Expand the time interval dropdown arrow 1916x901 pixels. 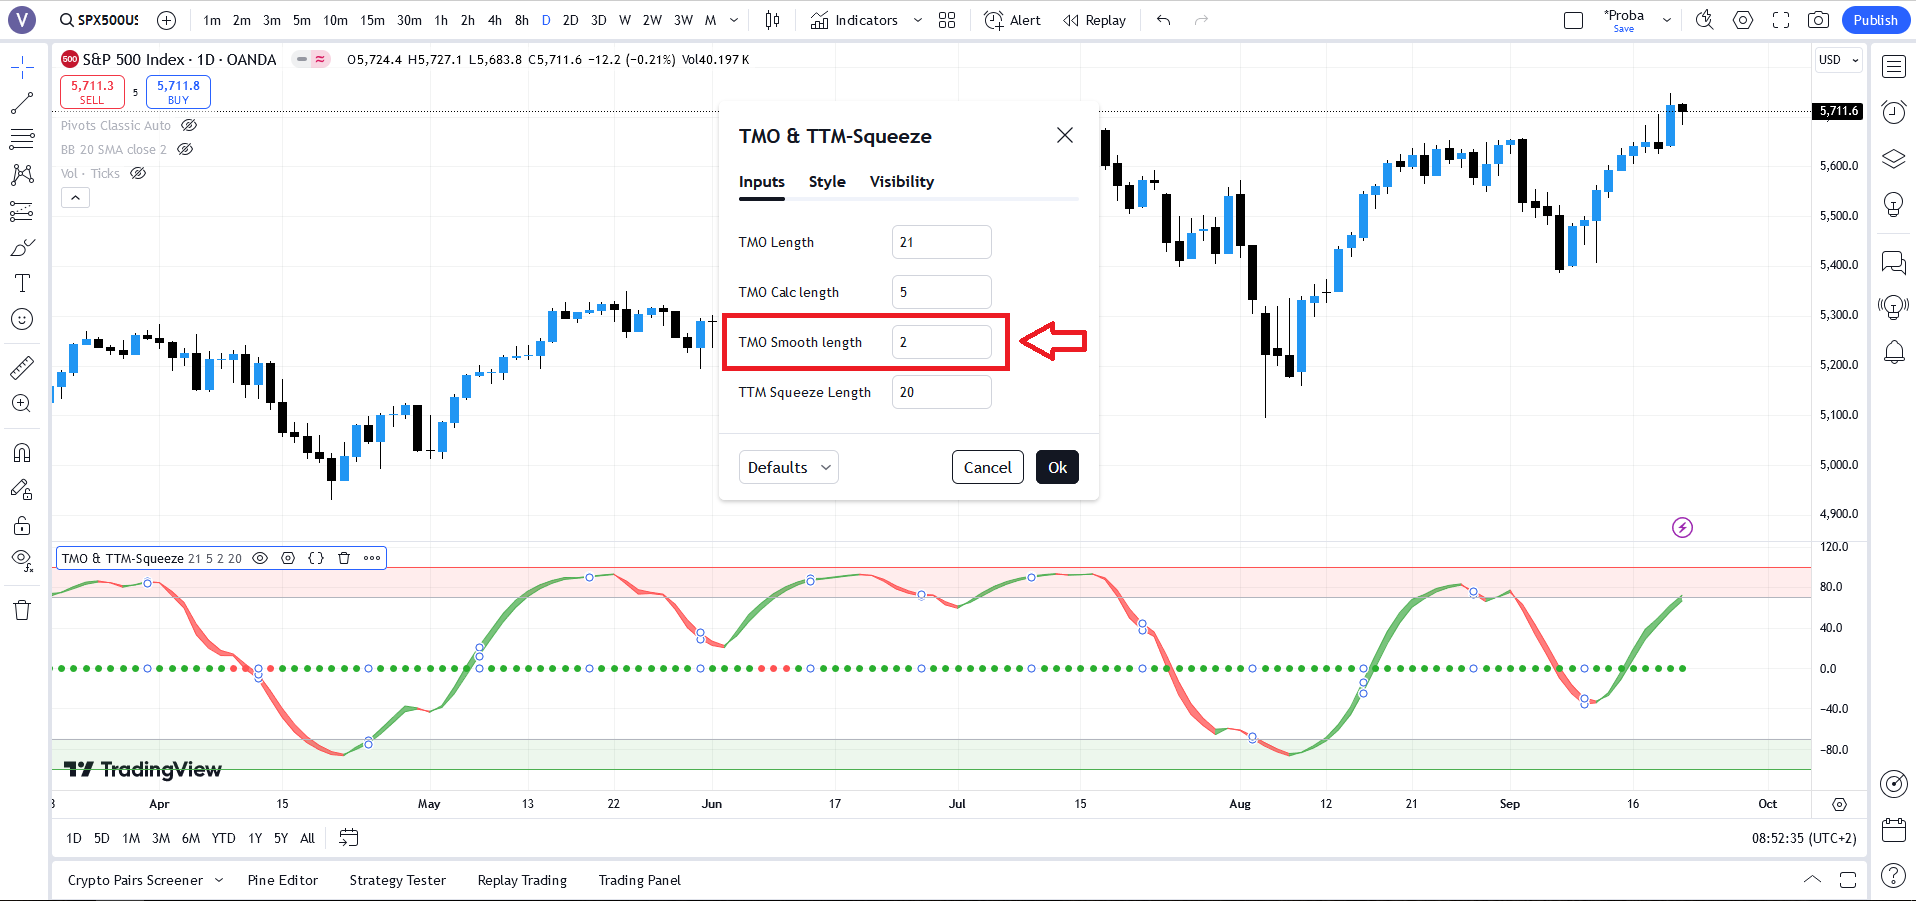point(734,20)
